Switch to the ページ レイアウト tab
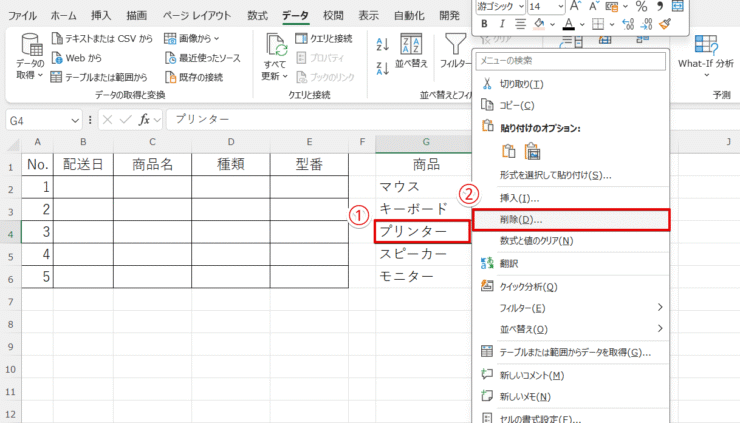The image size is (740, 423). (197, 16)
